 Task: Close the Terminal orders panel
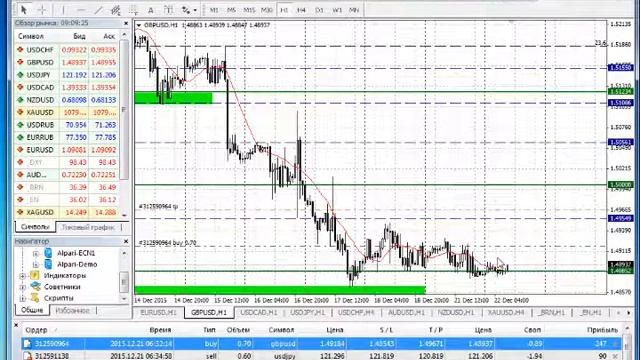(x=16, y=325)
